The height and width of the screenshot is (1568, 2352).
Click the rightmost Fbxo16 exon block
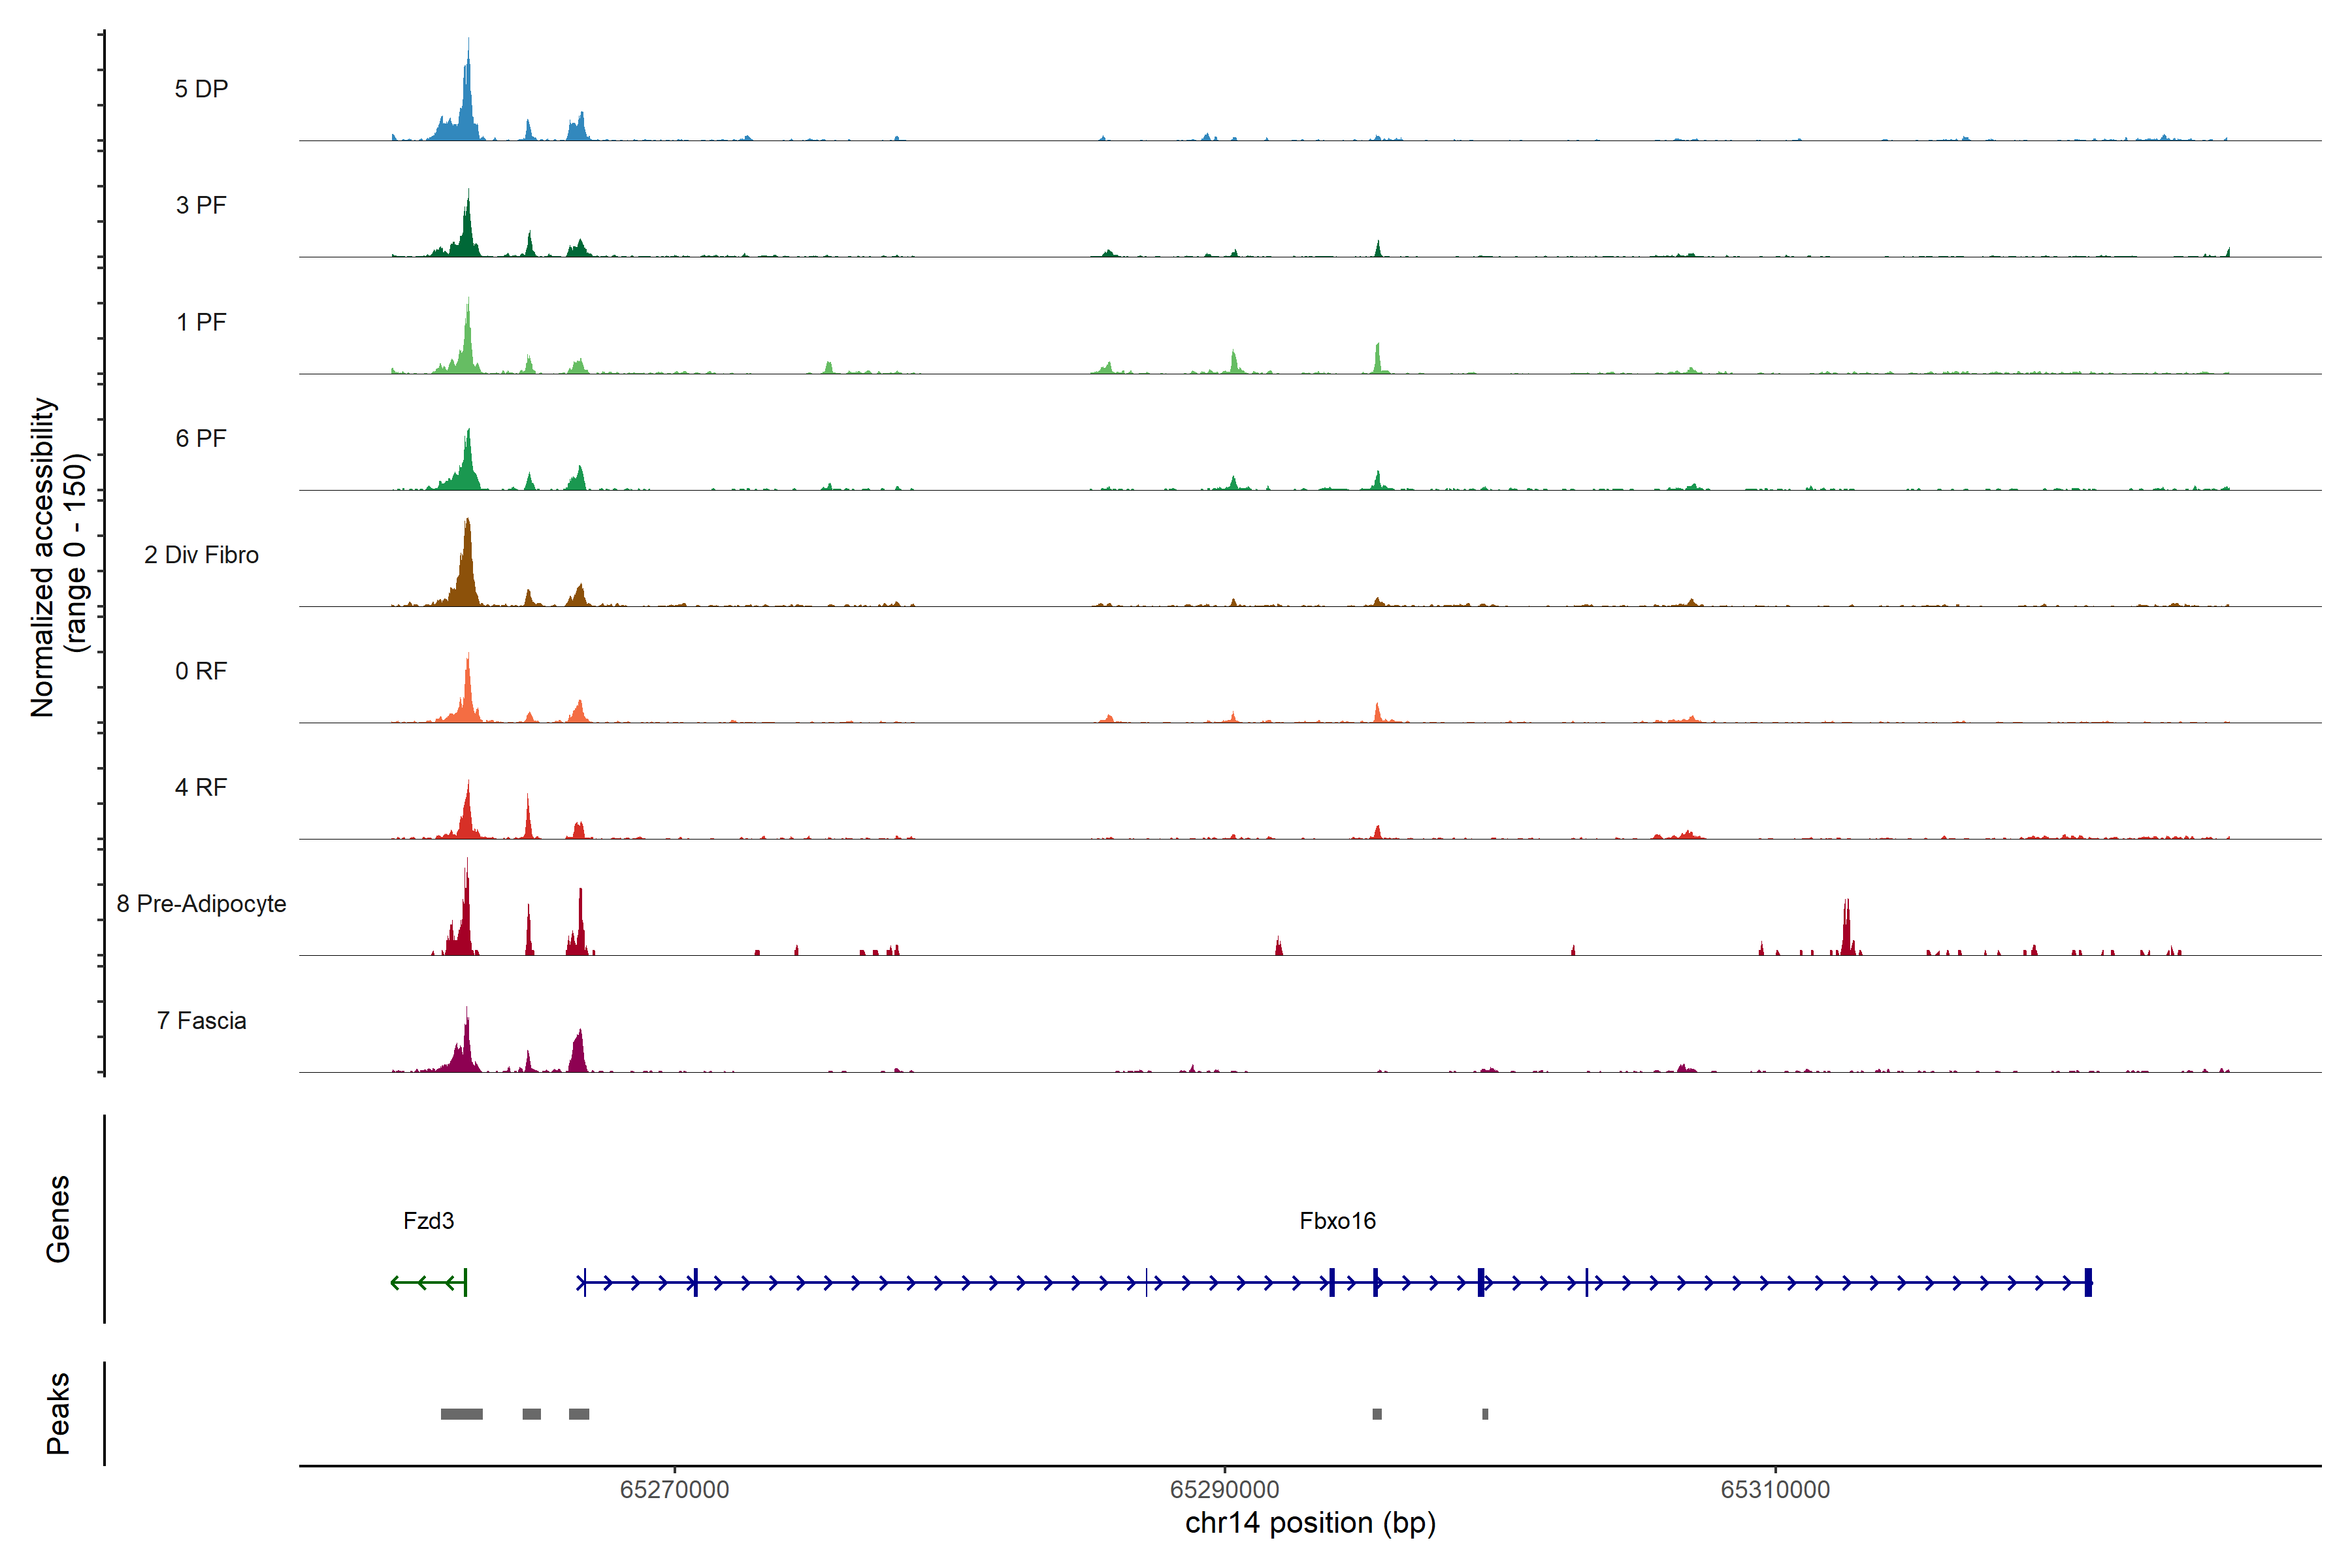coord(2088,1282)
